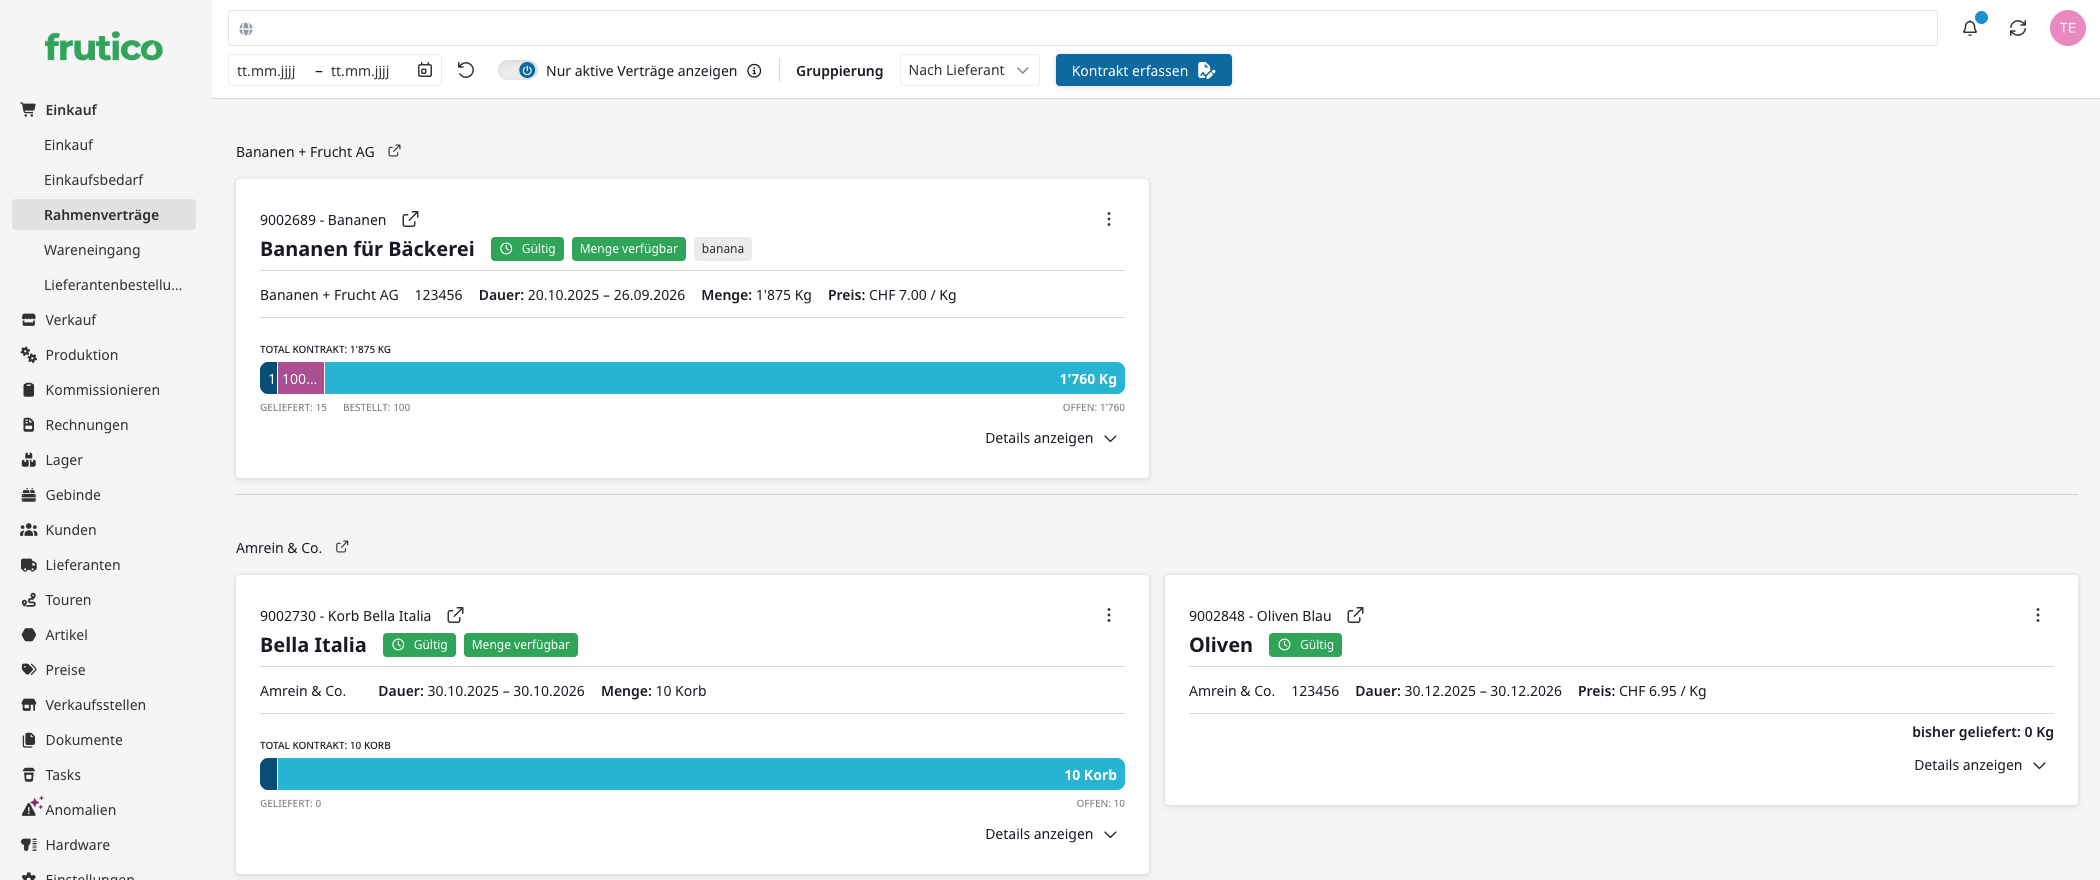Click the start date field tt.mm.jjjj
The image size is (2100, 880).
pos(266,71)
